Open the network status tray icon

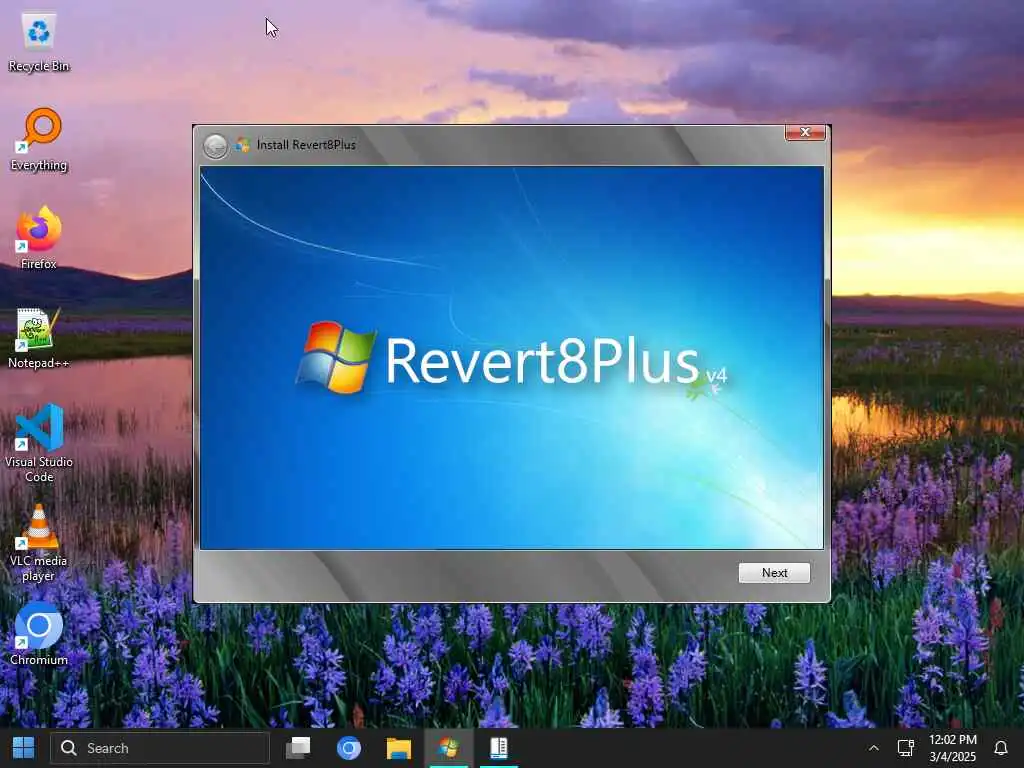905,748
